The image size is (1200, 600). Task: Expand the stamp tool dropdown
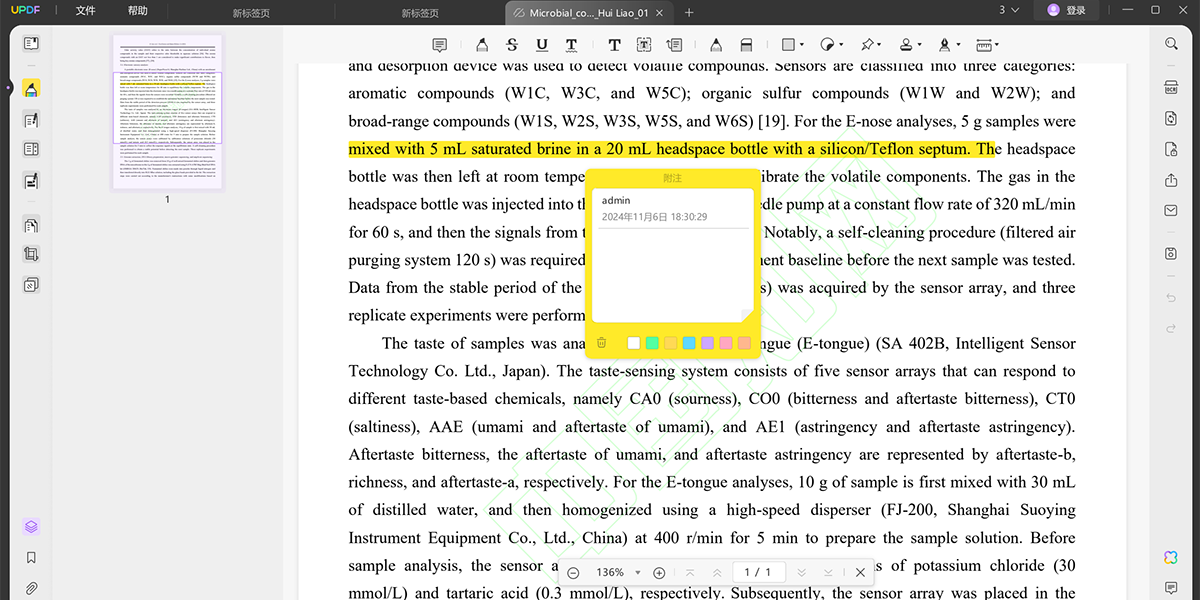909,45
